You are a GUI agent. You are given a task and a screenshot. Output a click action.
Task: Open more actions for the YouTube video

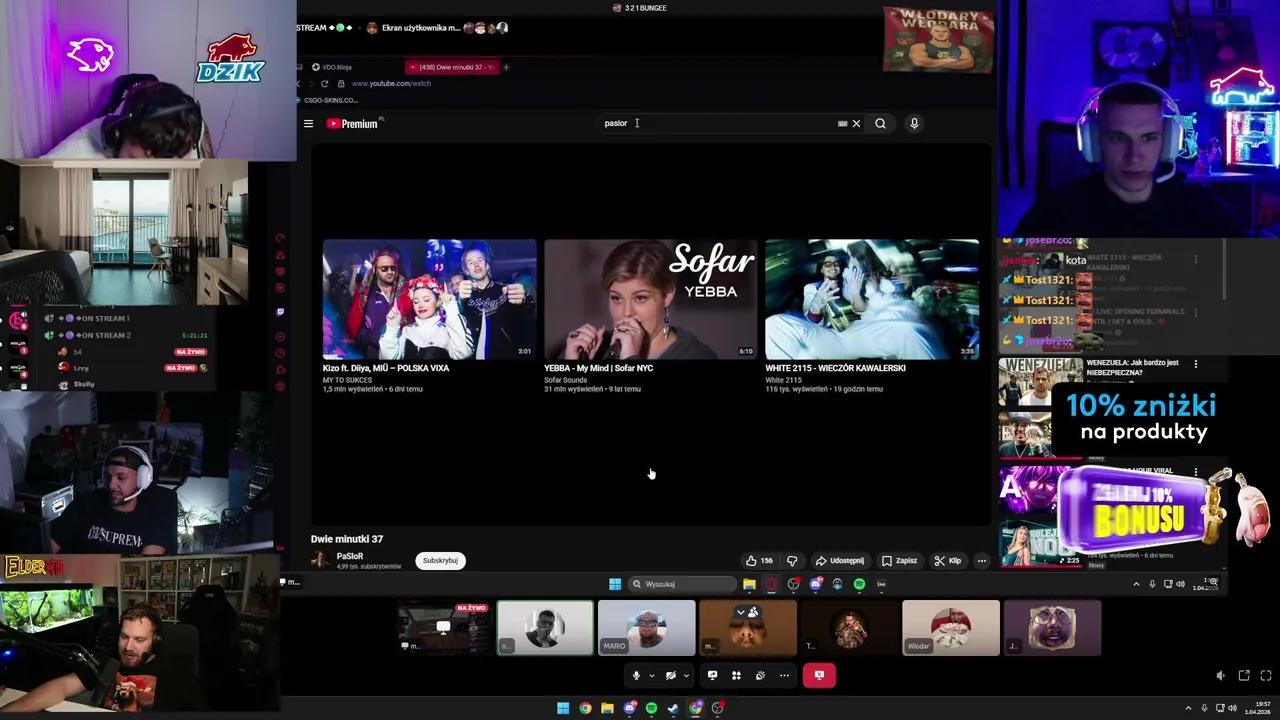point(981,561)
